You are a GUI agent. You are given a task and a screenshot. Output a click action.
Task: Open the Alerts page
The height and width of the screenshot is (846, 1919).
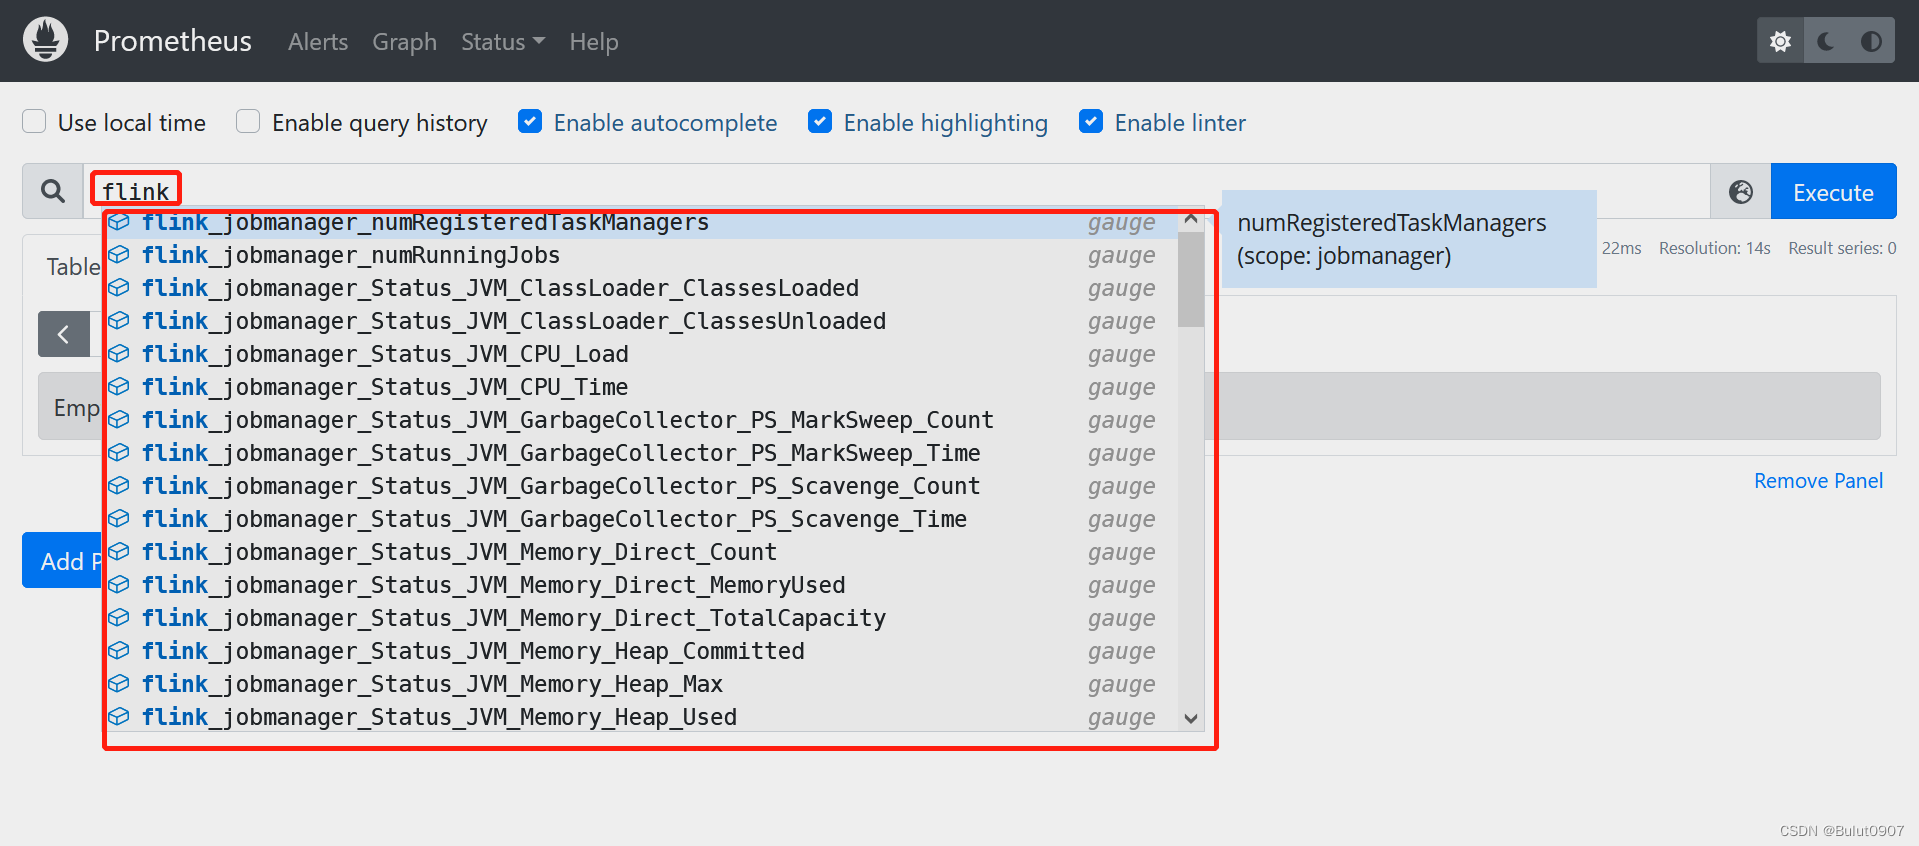point(318,42)
